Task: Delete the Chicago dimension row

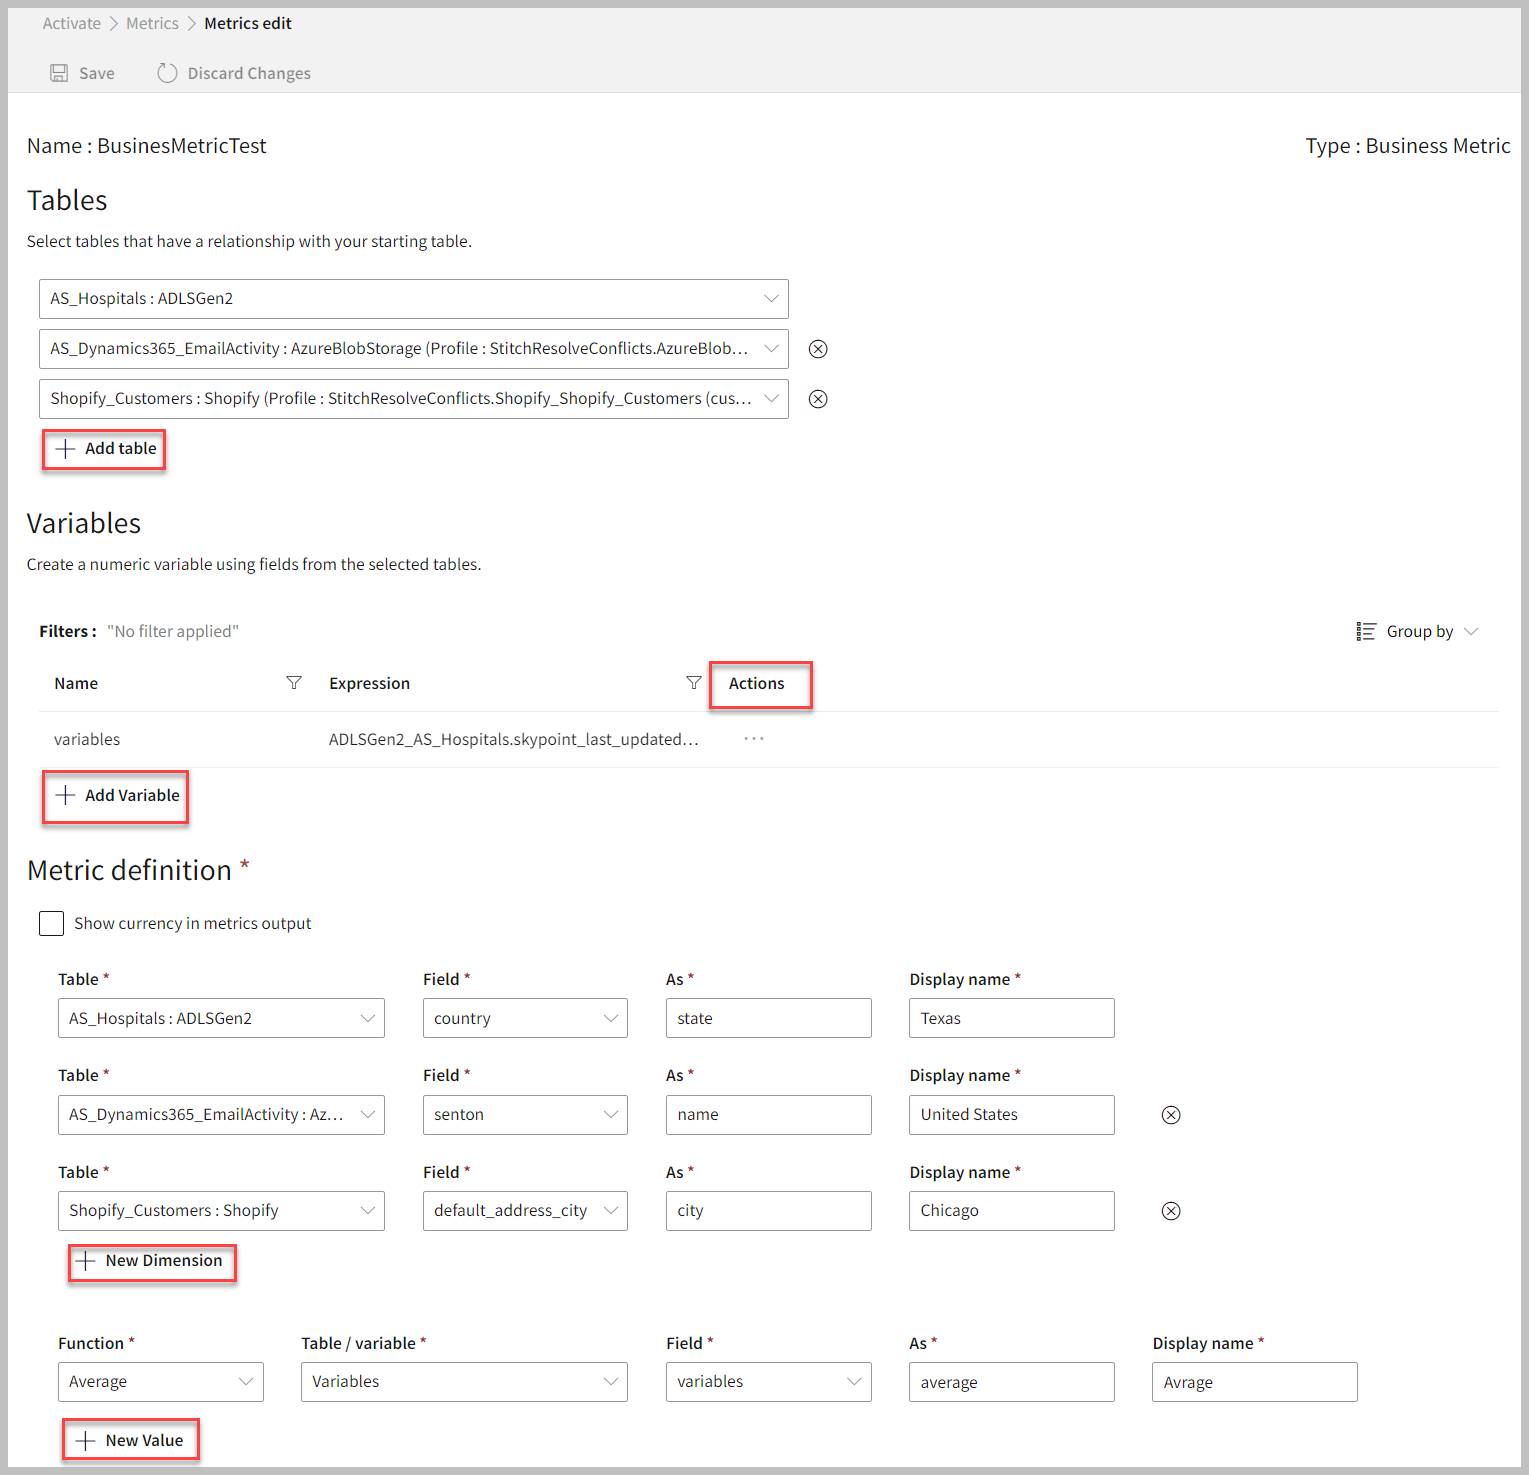Action: click(x=1171, y=1211)
